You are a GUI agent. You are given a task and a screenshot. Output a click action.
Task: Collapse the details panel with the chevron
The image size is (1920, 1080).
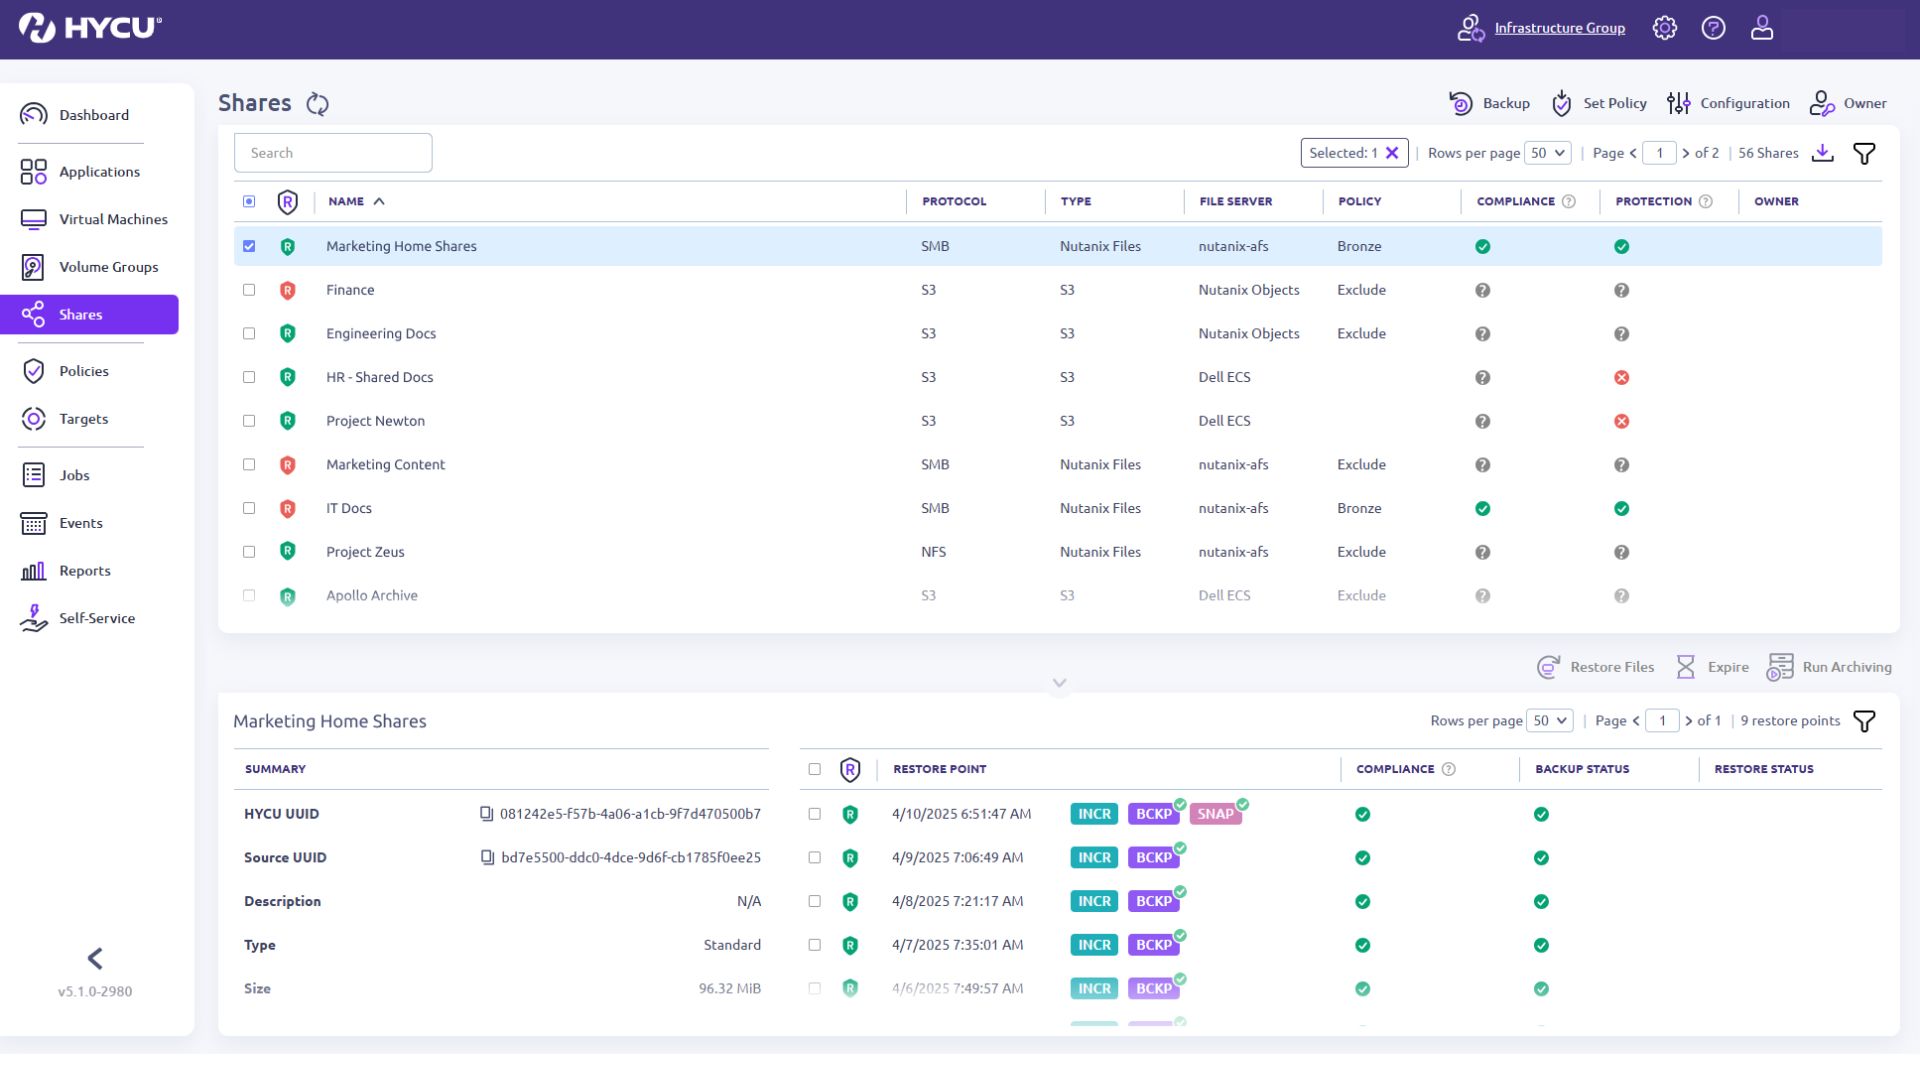(x=1059, y=683)
